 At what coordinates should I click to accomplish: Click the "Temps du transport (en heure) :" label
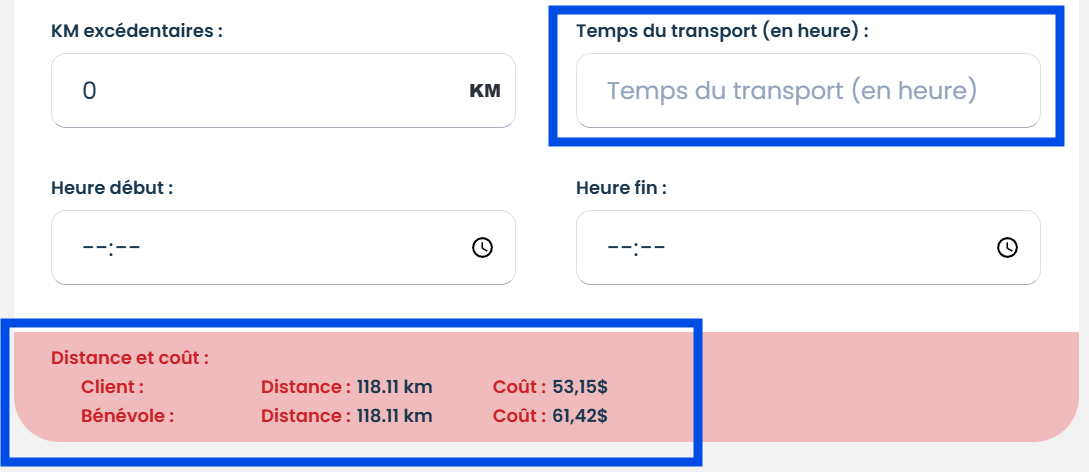pos(722,30)
